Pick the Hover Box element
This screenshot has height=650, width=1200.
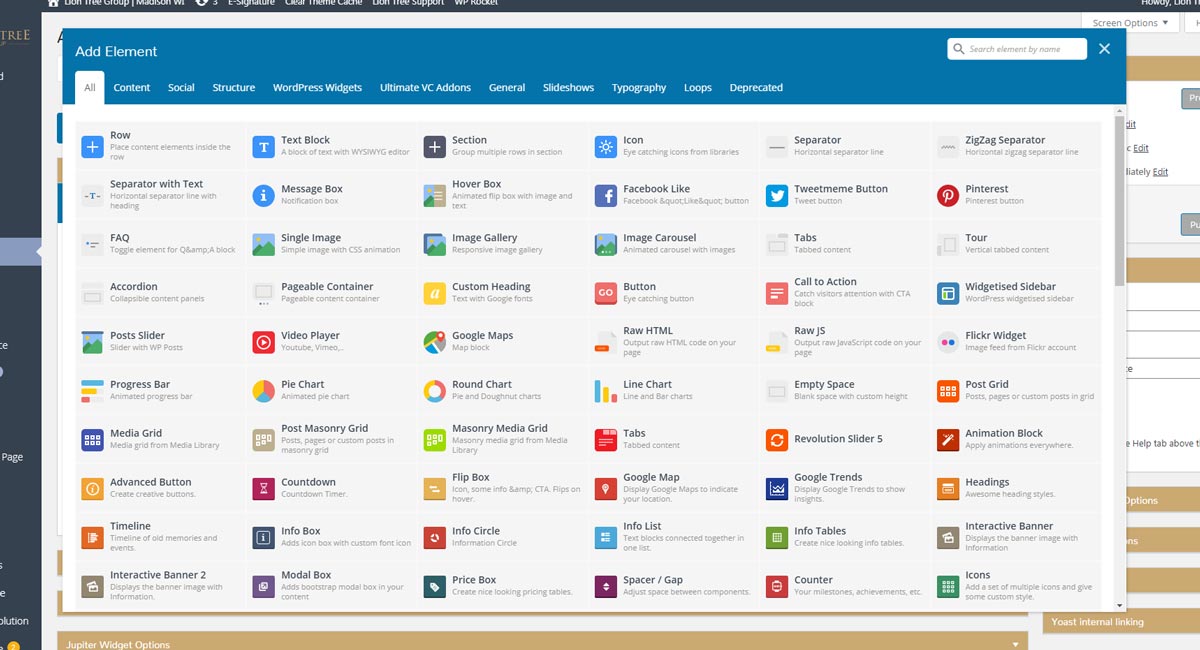click(x=501, y=195)
